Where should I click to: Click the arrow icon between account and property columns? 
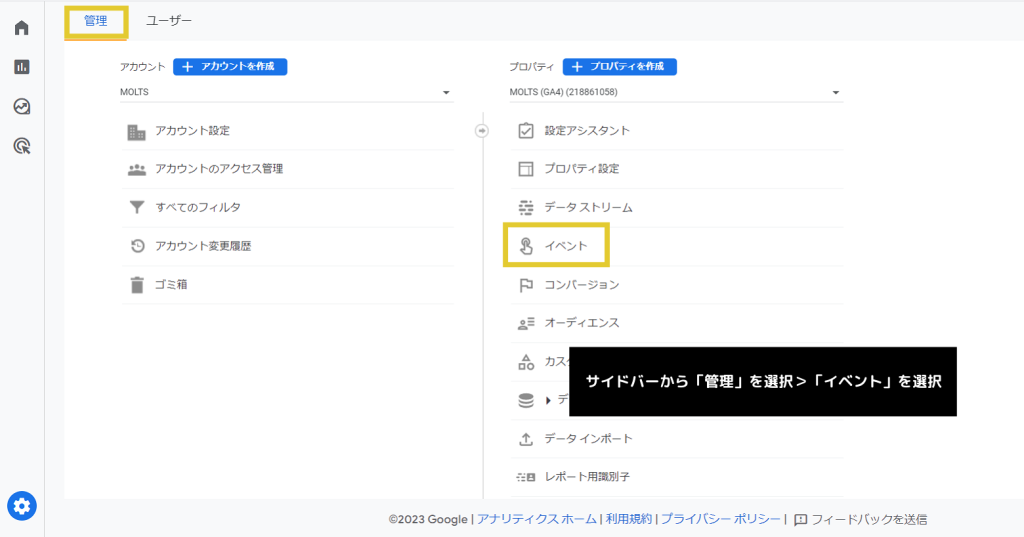click(x=482, y=130)
